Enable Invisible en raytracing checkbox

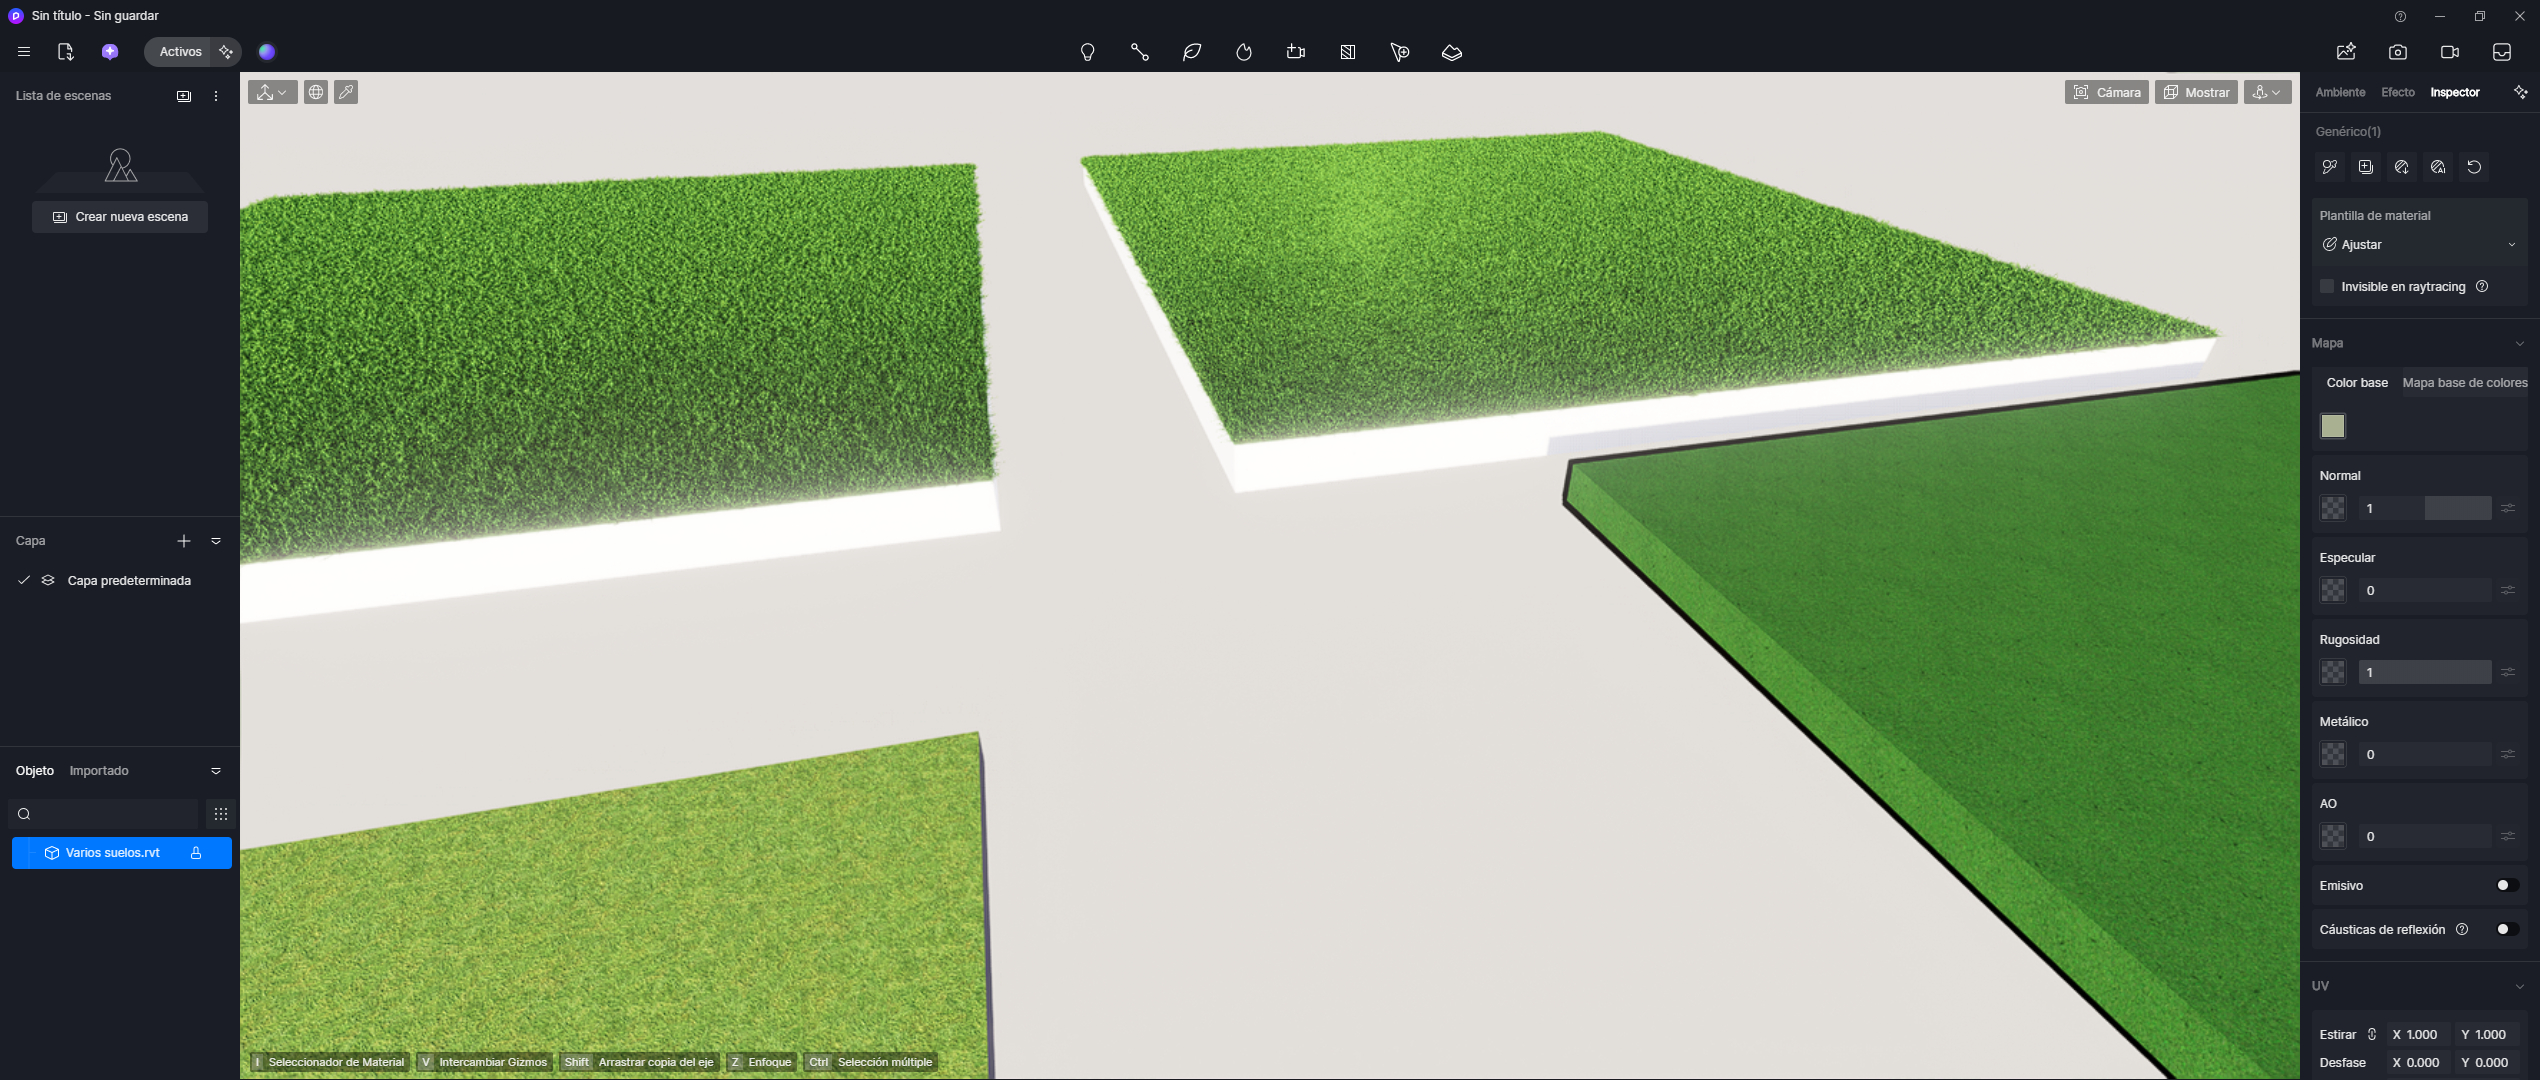(2327, 286)
